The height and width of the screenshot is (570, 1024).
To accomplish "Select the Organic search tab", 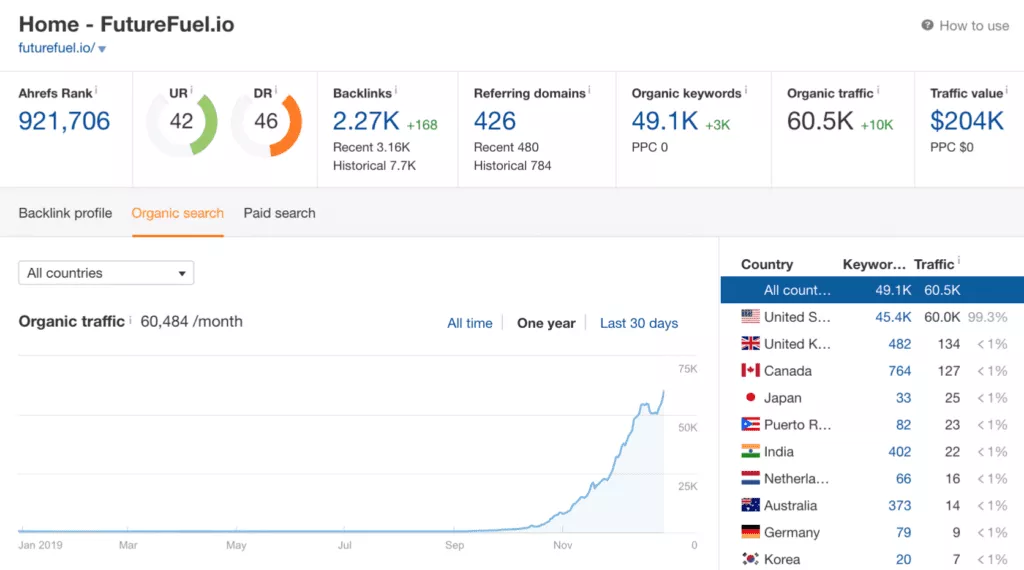I will [178, 213].
